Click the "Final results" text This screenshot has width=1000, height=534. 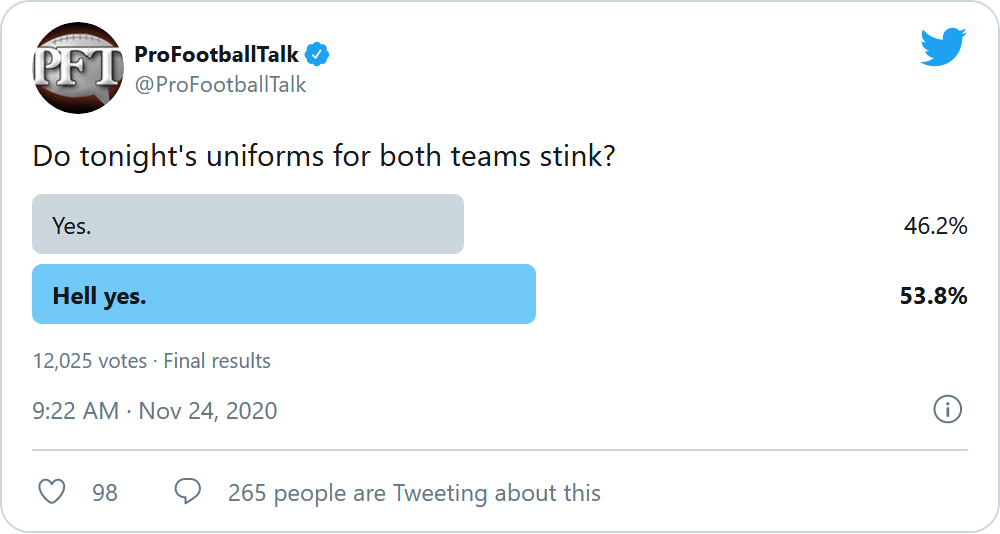pos(217,361)
